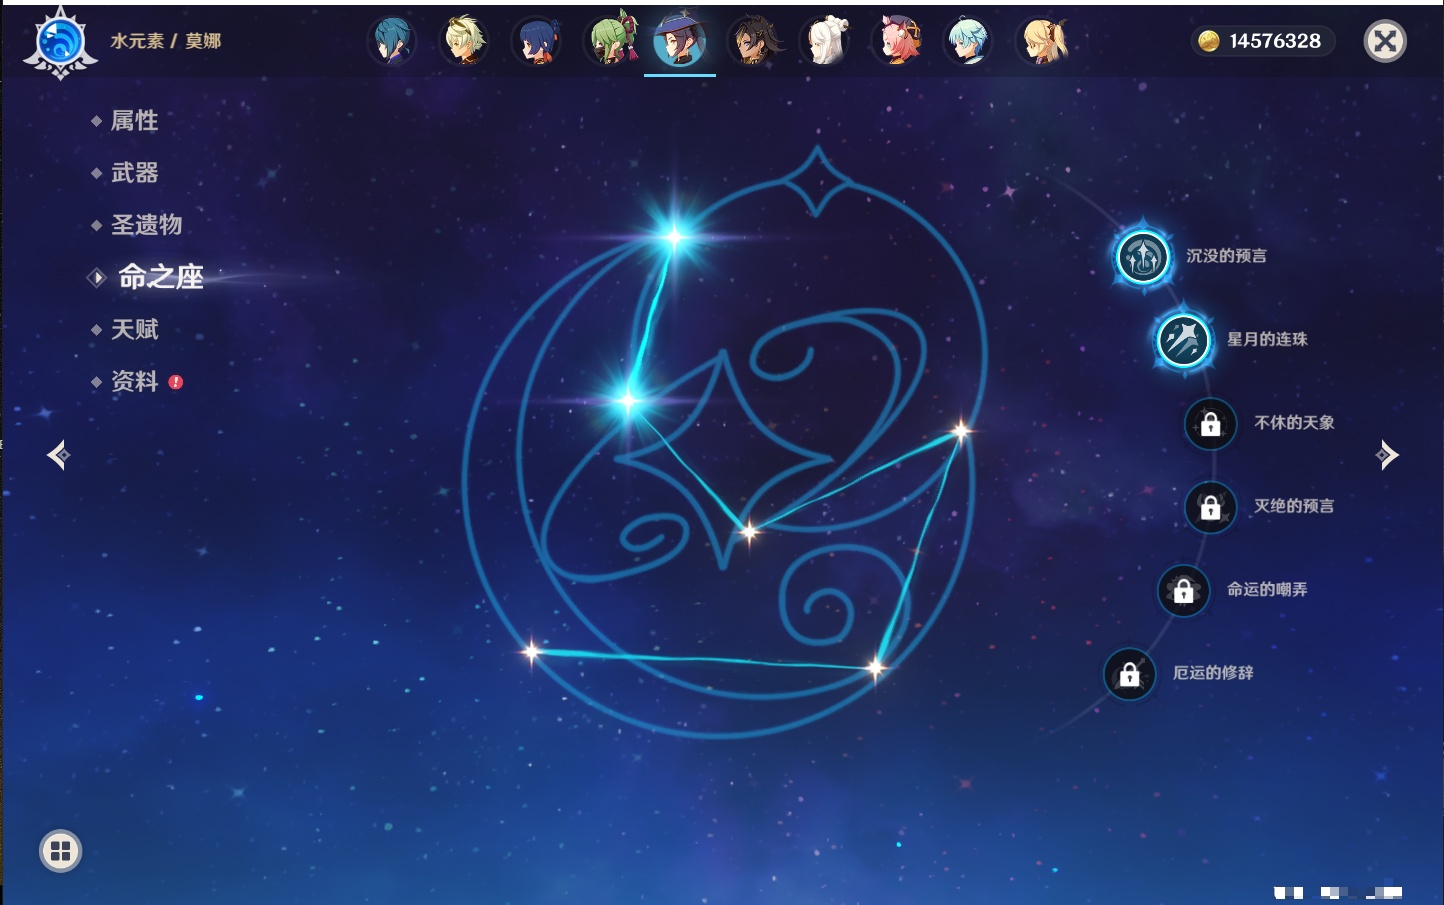This screenshot has height=905, width=1444.
Task: Close the character screen
Action: click(1385, 41)
